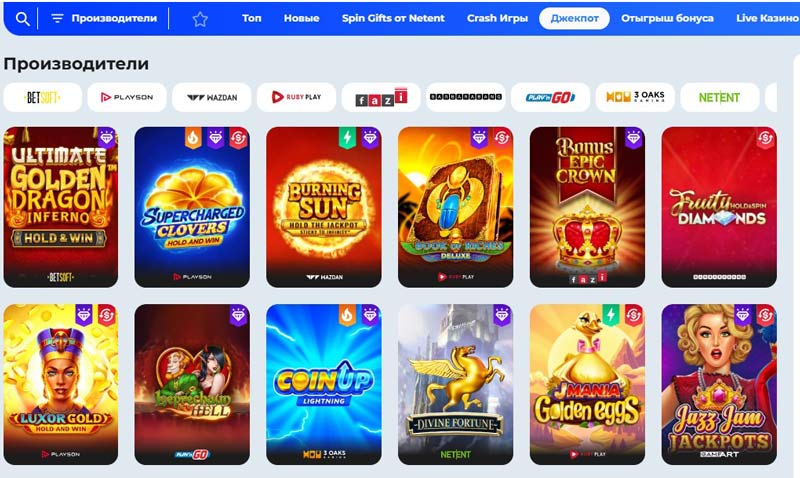Click the flame badge on Supercharged Clovers
The width and height of the screenshot is (800, 478).
[x=193, y=138]
